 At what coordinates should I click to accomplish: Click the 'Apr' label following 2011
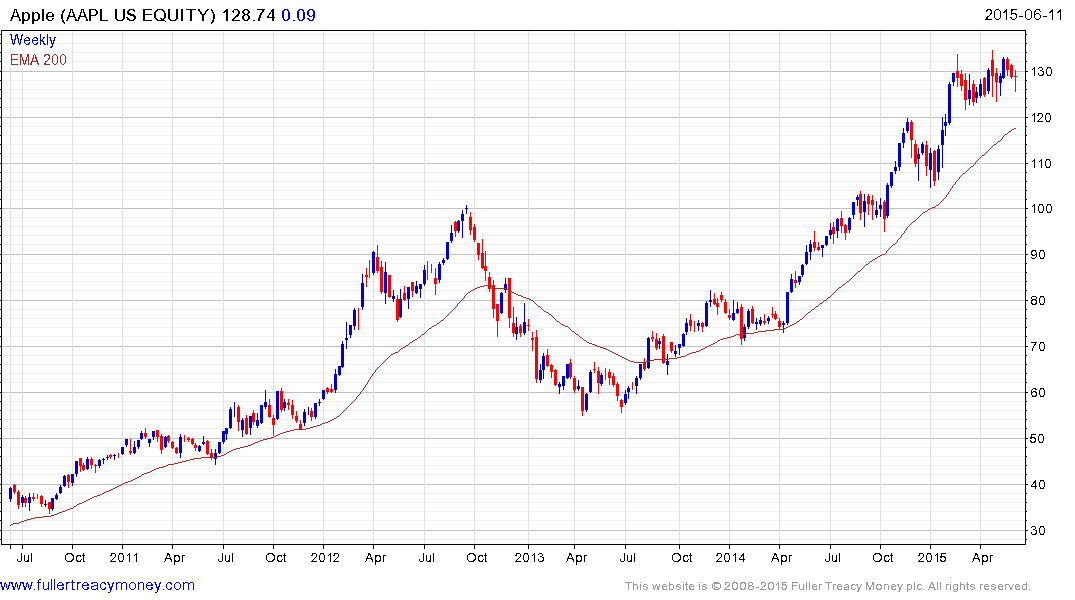tap(174, 558)
